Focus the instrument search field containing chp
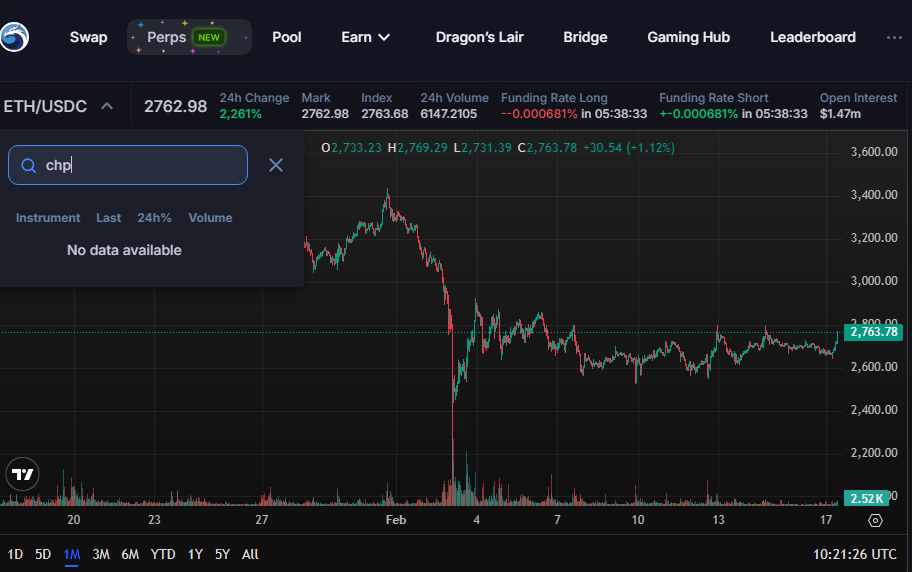The width and height of the screenshot is (912, 572). [128, 165]
